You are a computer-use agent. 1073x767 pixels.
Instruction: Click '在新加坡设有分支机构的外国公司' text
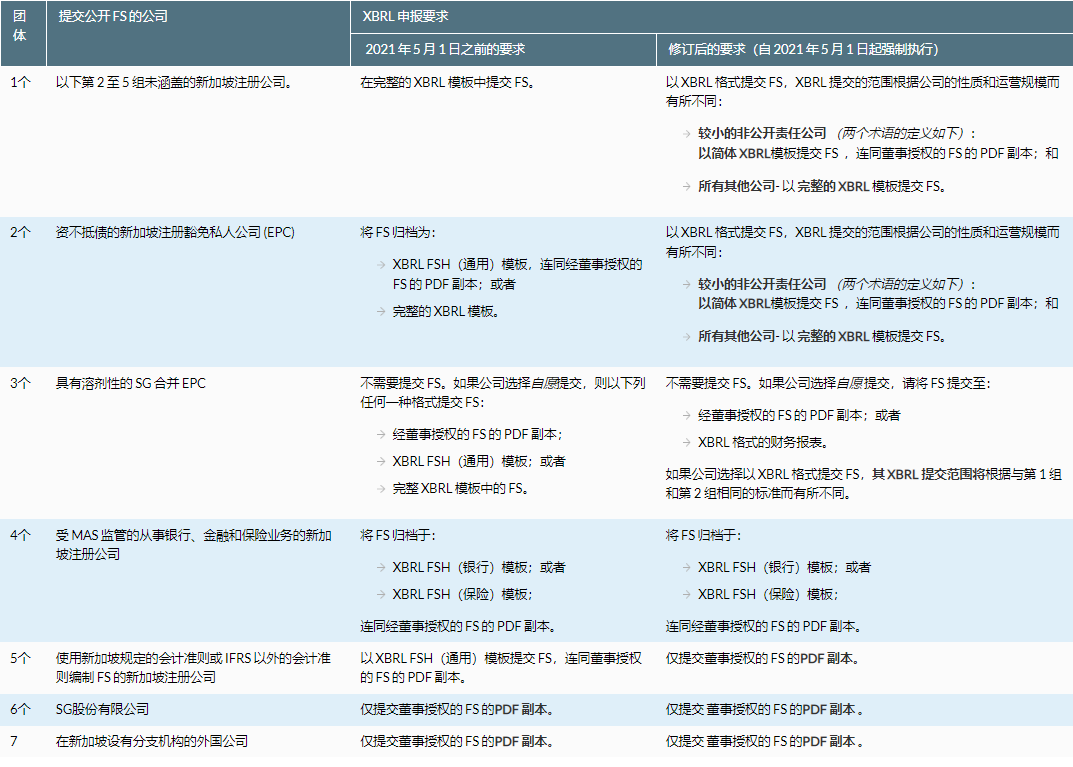[x=152, y=742]
